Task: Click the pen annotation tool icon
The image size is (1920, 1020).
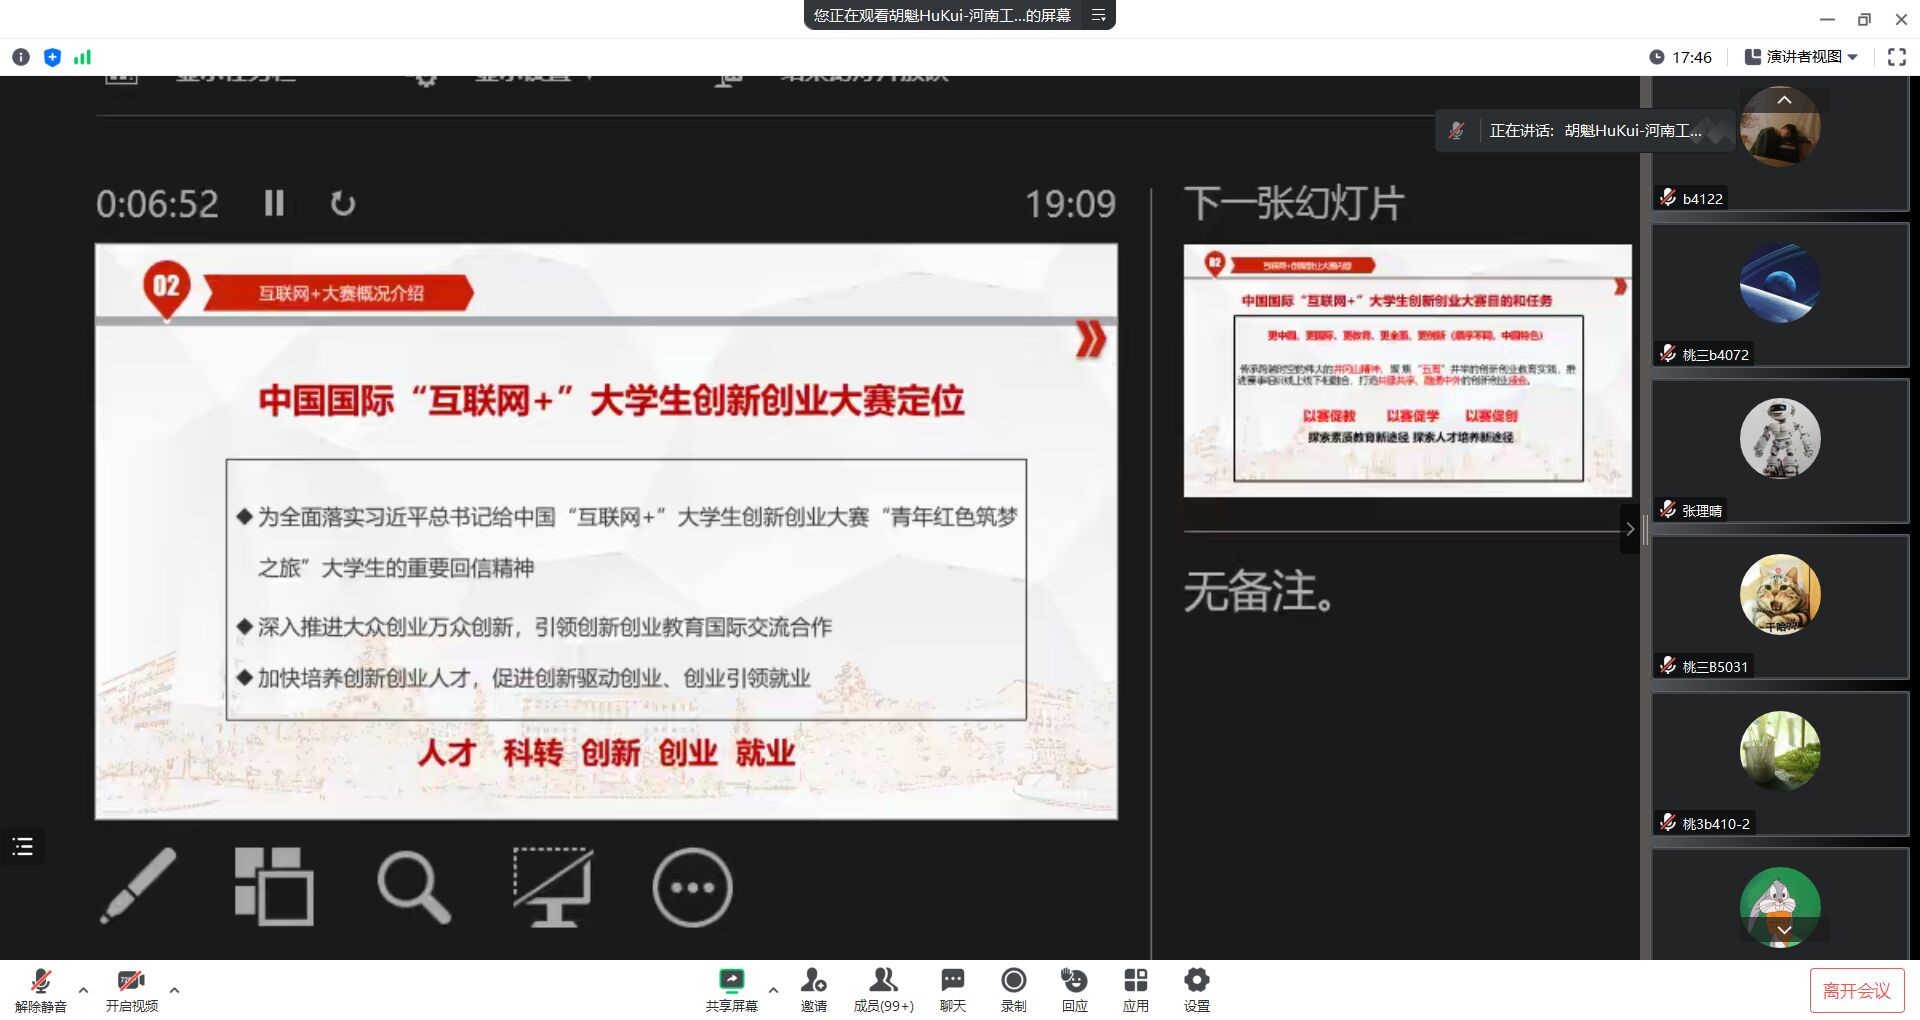Action: (x=139, y=885)
